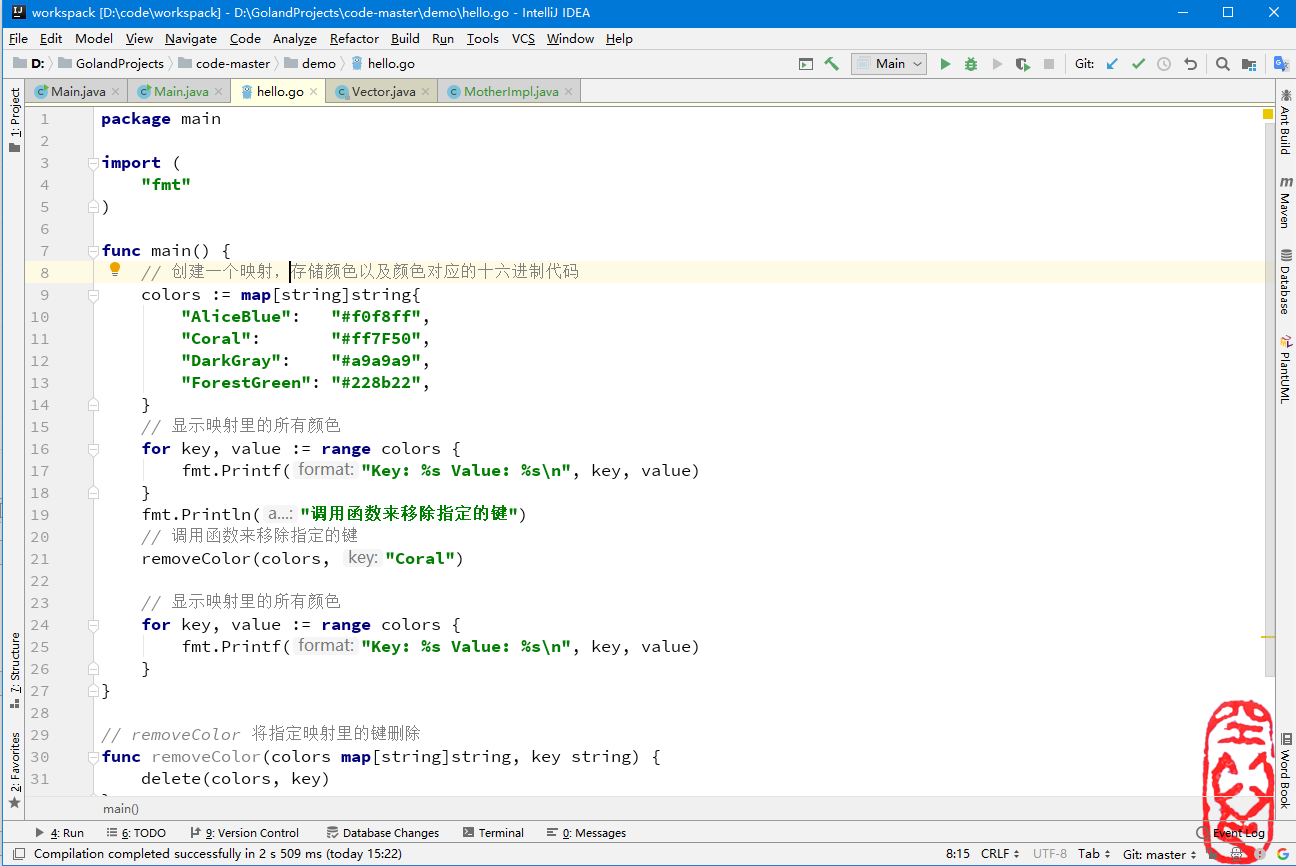Collapse func main at line 7
Viewport: 1296px width, 866px height.
coord(93,251)
